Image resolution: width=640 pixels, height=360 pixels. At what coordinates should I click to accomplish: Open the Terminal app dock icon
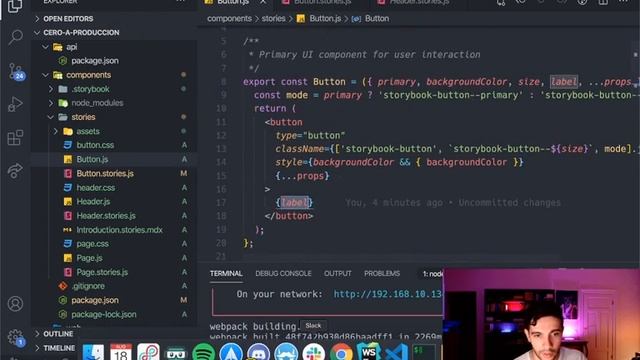tap(423, 352)
